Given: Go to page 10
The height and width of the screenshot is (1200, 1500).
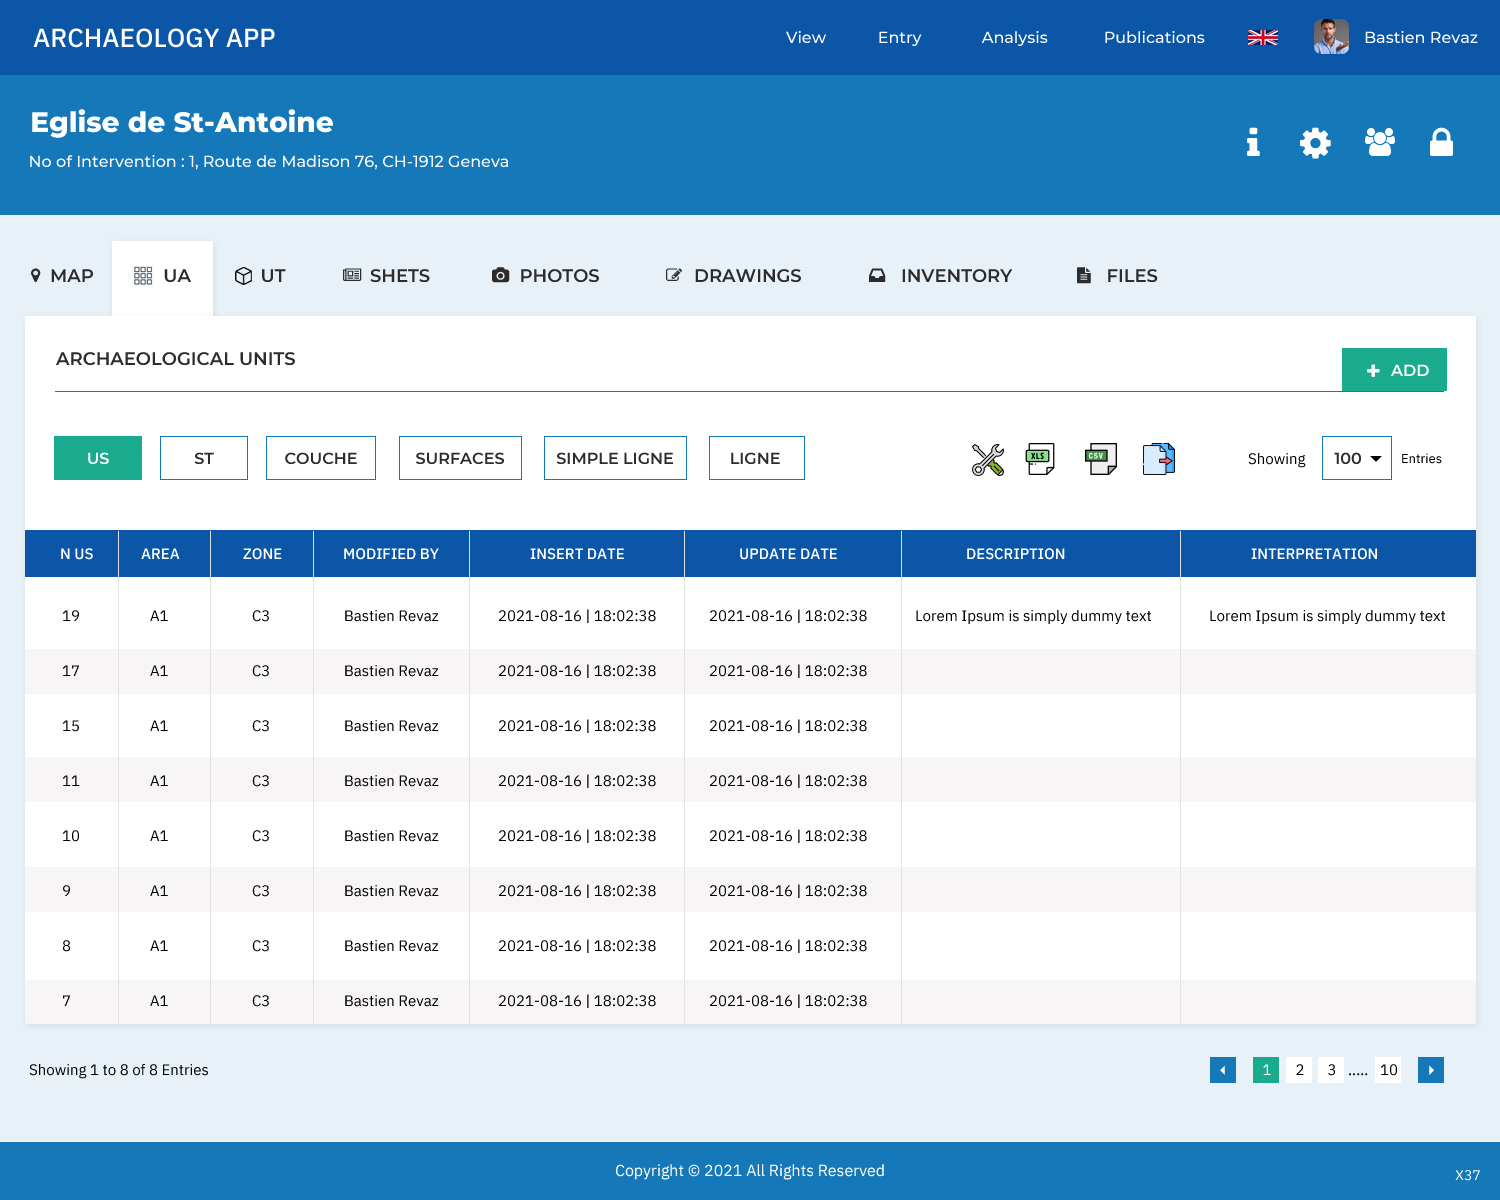Looking at the screenshot, I should tap(1389, 1070).
